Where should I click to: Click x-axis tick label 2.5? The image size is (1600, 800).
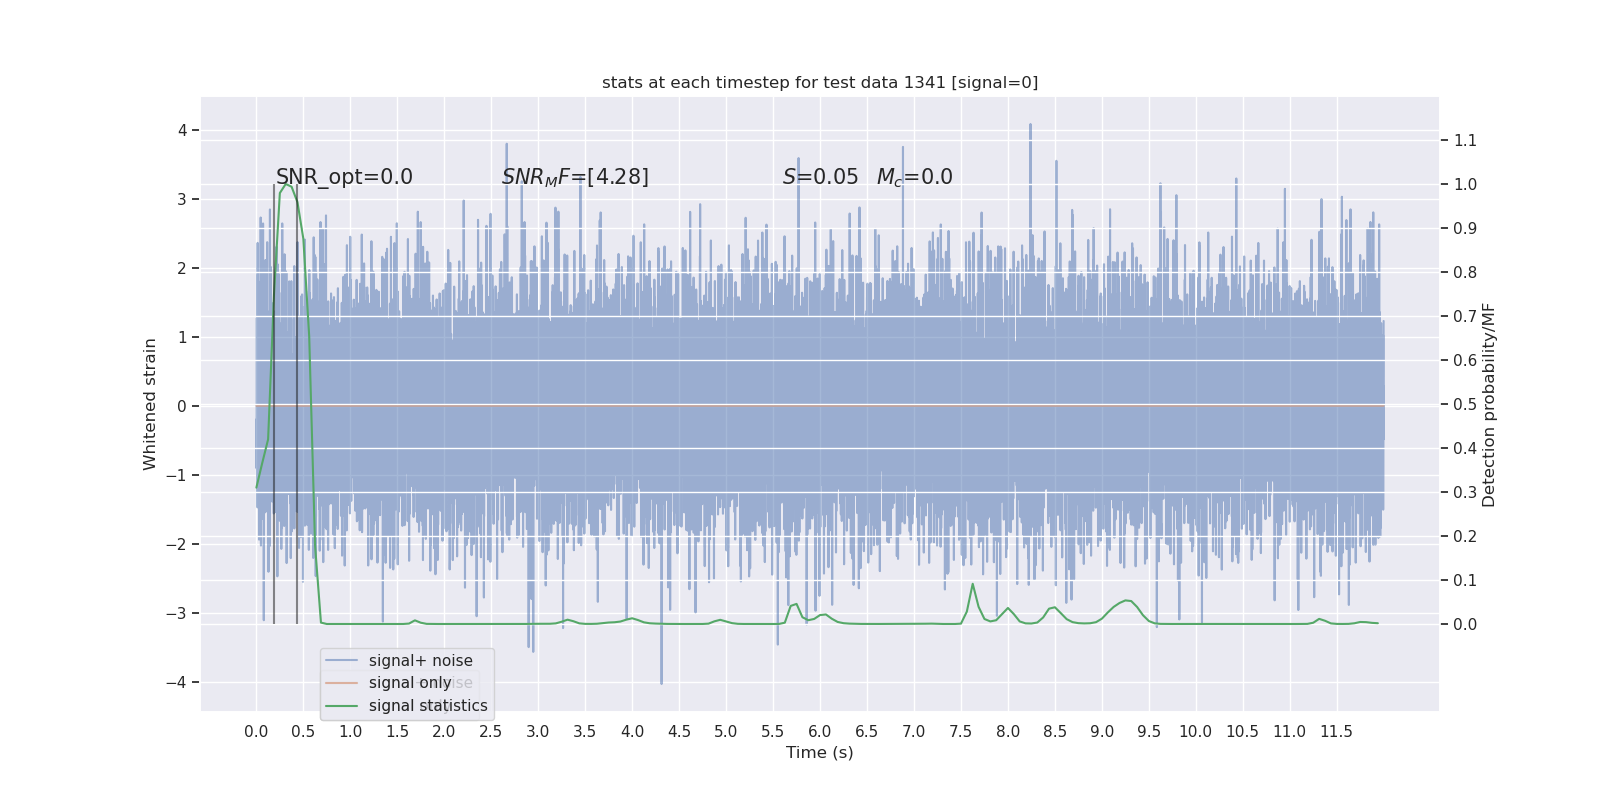pos(491,732)
